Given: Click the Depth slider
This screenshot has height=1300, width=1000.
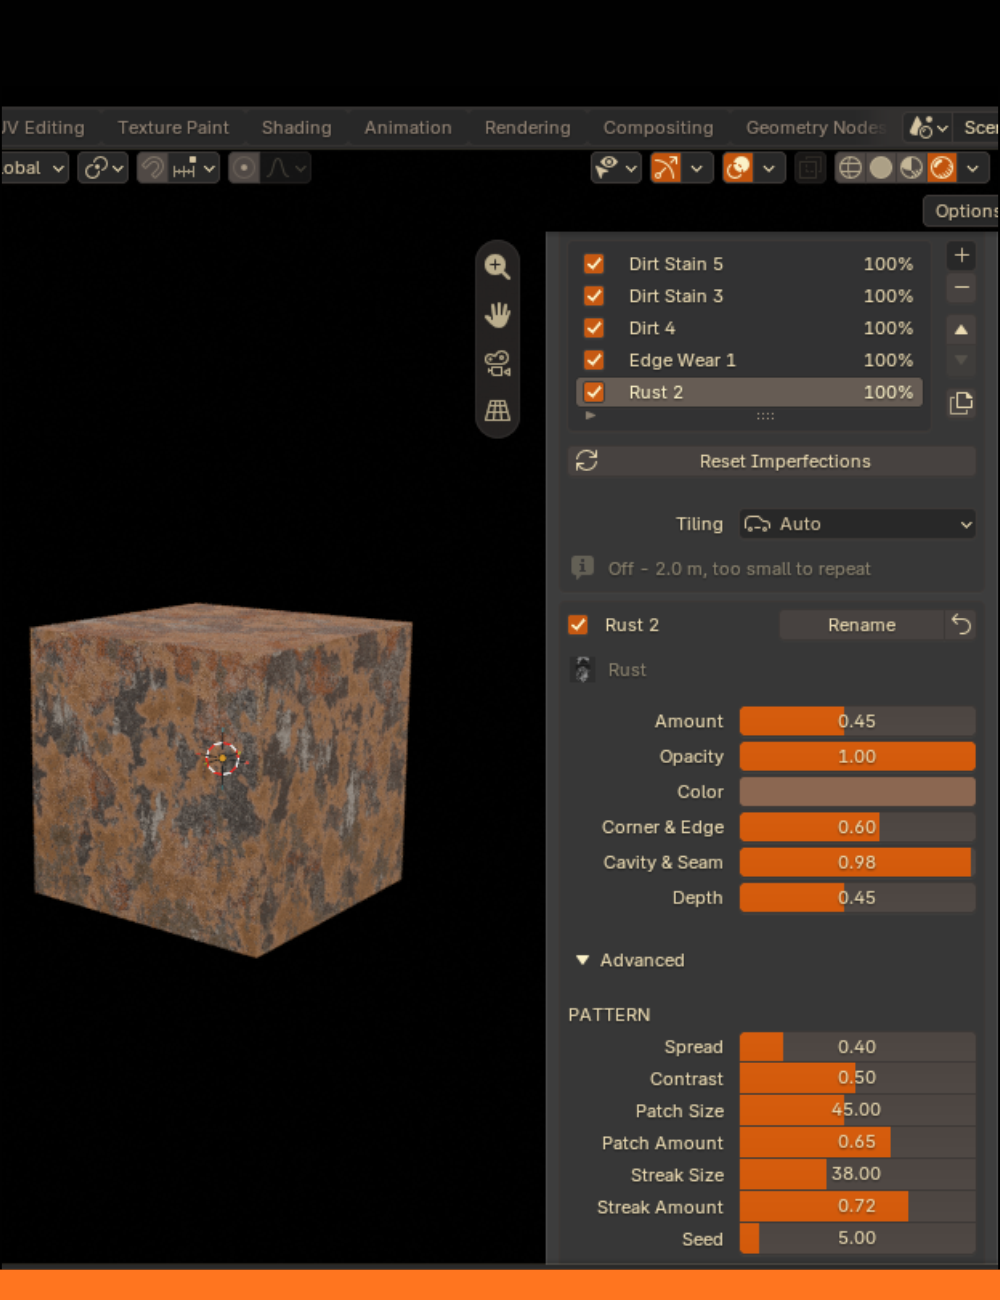Looking at the screenshot, I should [857, 897].
